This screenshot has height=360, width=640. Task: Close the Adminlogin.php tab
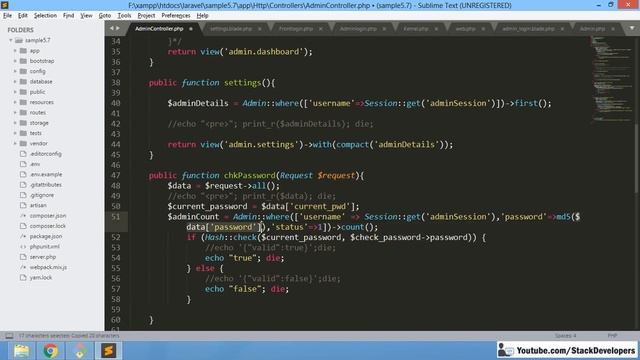(384, 29)
